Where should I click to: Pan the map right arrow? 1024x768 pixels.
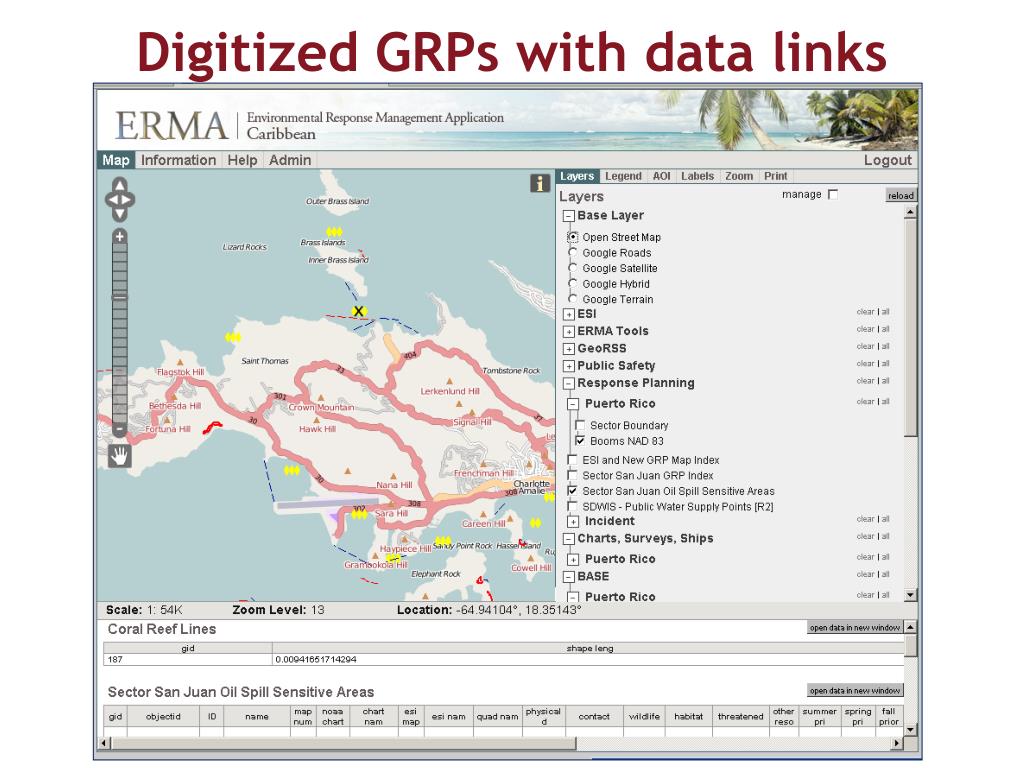(128, 200)
